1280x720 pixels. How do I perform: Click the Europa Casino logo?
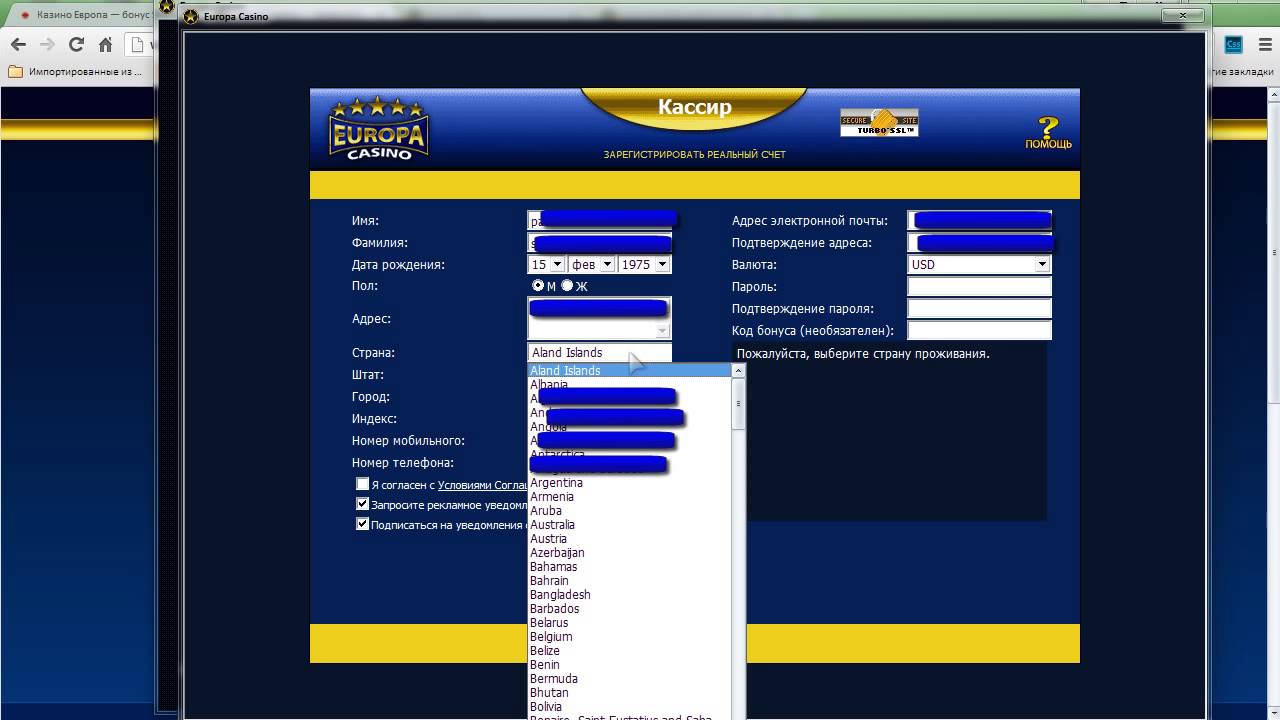click(379, 129)
